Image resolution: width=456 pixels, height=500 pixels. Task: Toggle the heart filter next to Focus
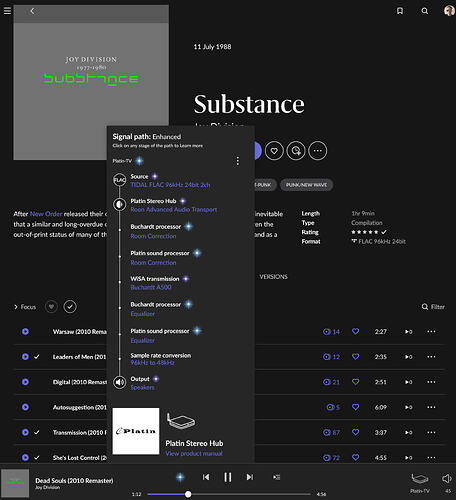point(51,307)
